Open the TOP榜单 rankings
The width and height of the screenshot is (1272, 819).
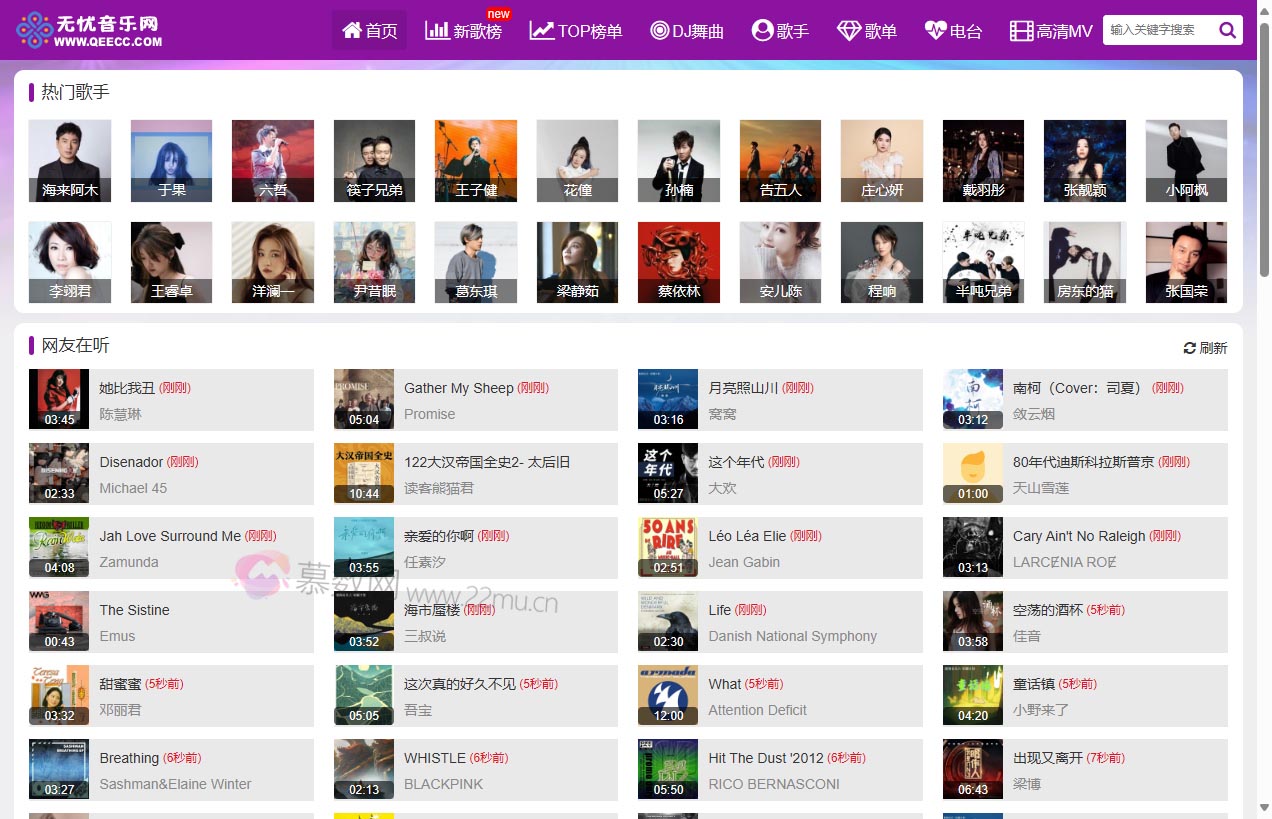pos(576,31)
